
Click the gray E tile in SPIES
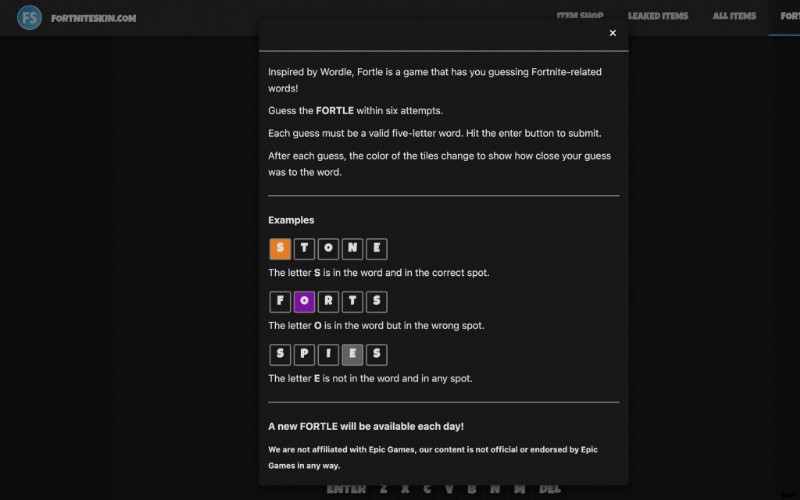(352, 354)
